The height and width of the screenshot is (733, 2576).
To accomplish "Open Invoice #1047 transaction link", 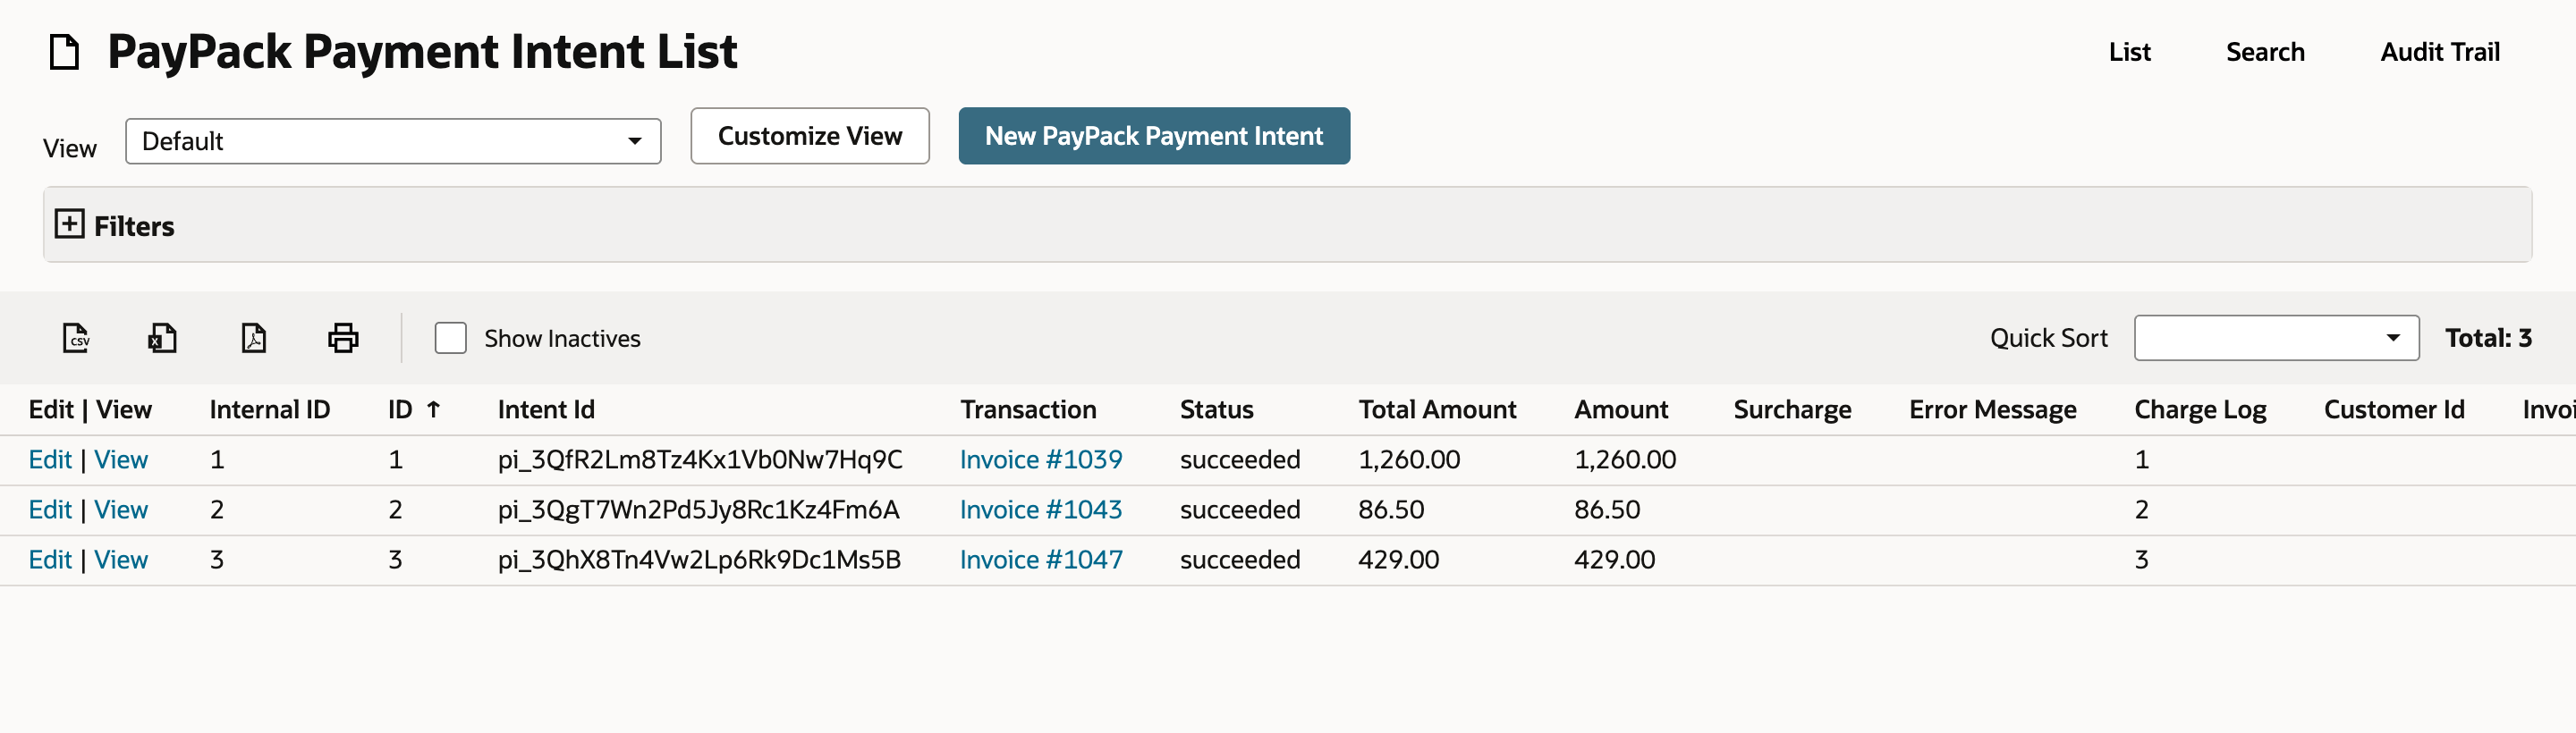I will [1041, 560].
